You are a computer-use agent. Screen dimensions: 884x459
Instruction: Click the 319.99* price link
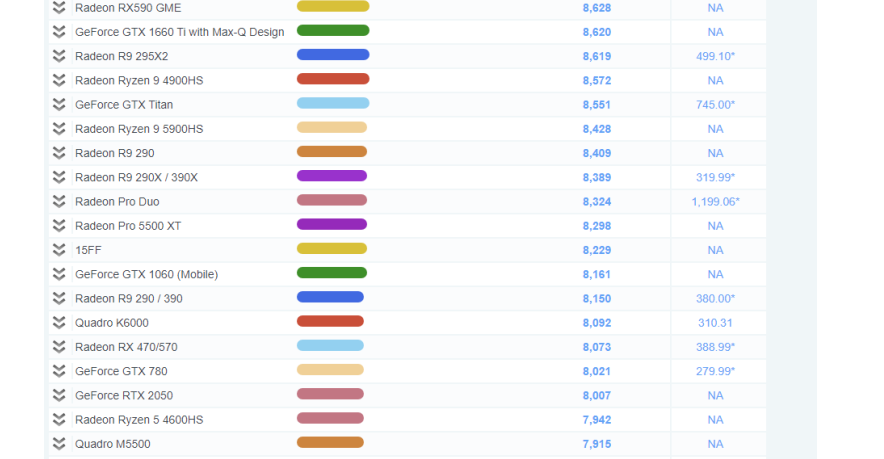coord(715,178)
